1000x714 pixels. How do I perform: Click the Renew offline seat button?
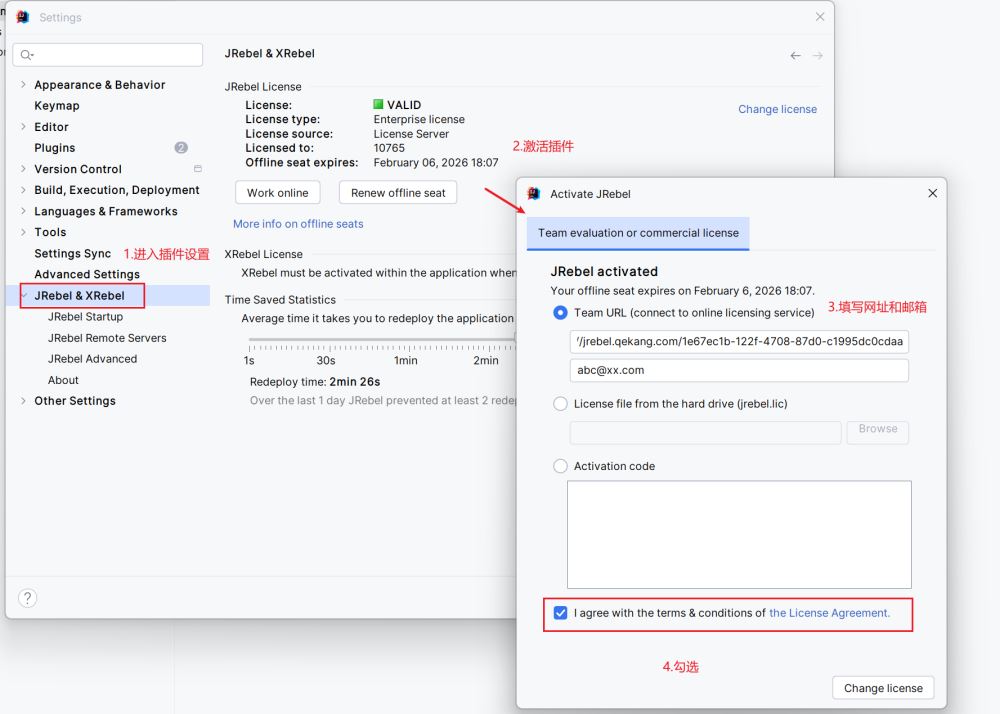point(398,193)
